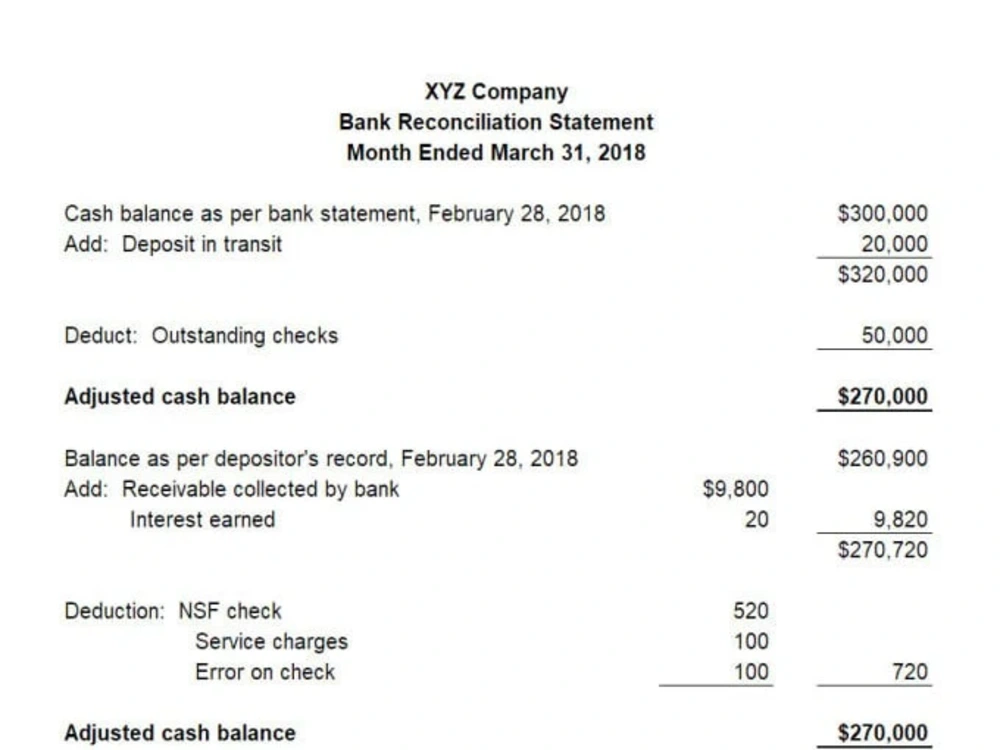This screenshot has width=1000, height=750.
Task: Click the $260,900 depositor's record balance
Action: 883,458
